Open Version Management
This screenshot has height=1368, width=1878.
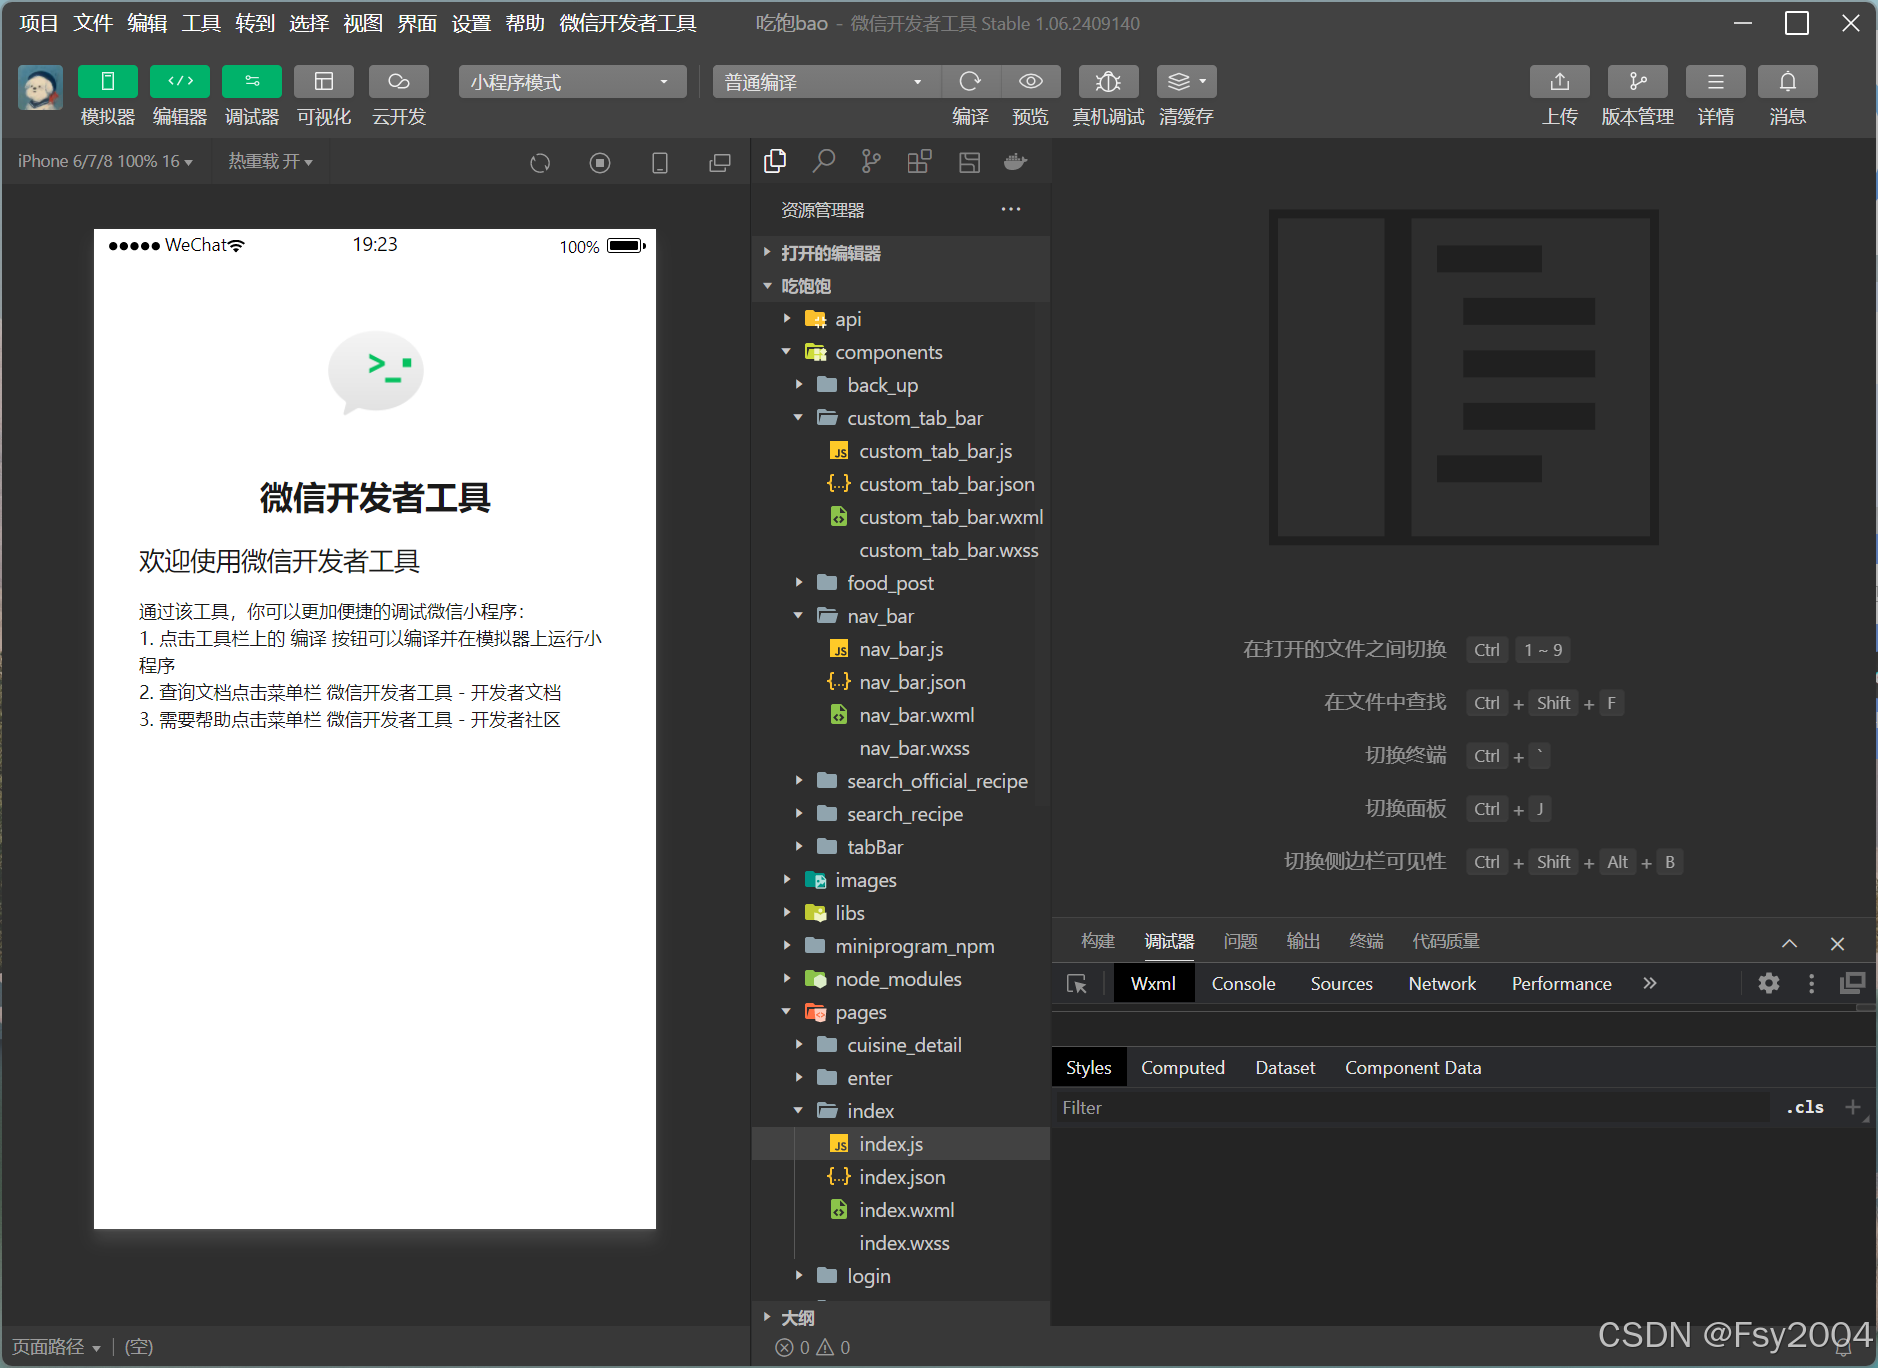pos(1637,95)
